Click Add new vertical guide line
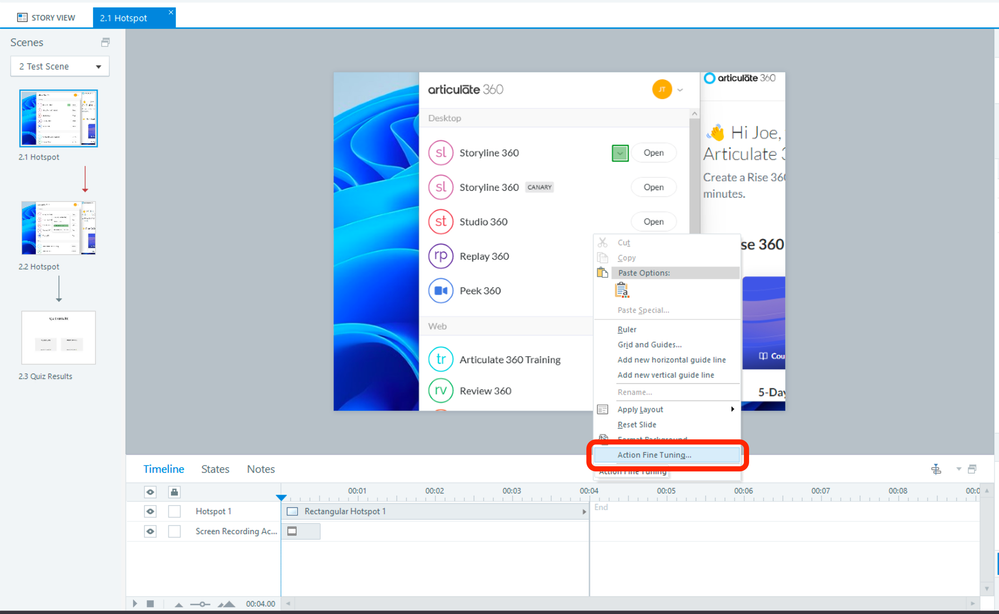The image size is (999, 614). click(667, 375)
